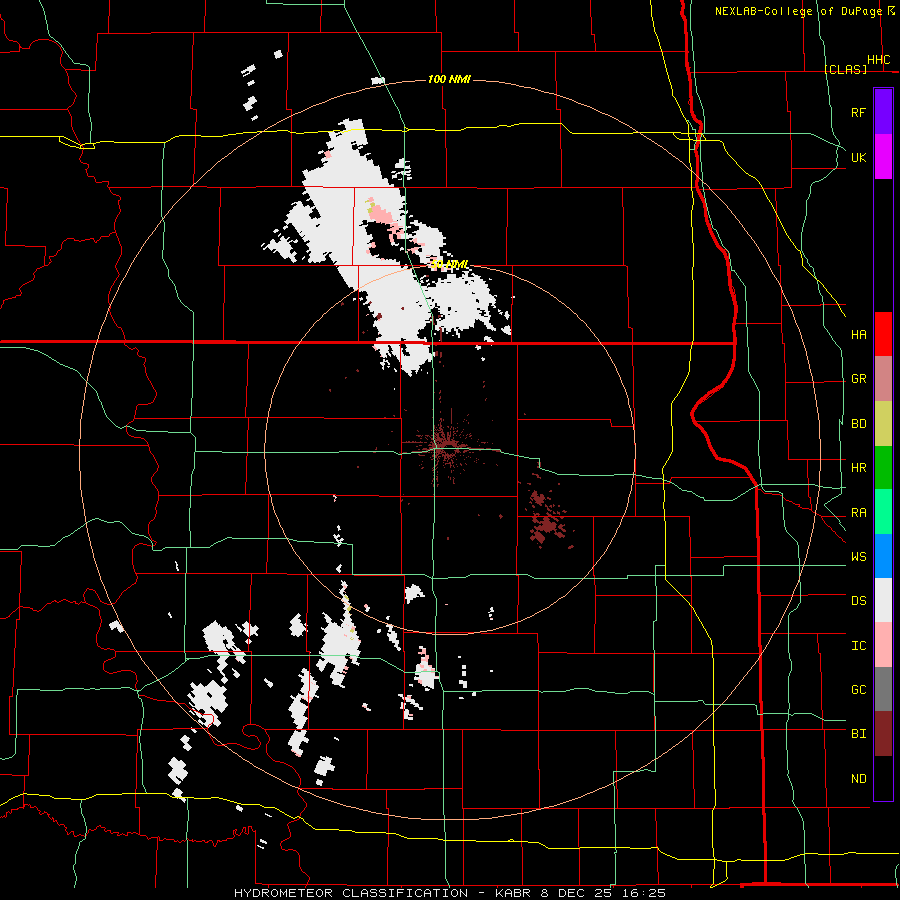Click the RA legend label
This screenshot has height=900, width=900.
pyautogui.click(x=858, y=513)
